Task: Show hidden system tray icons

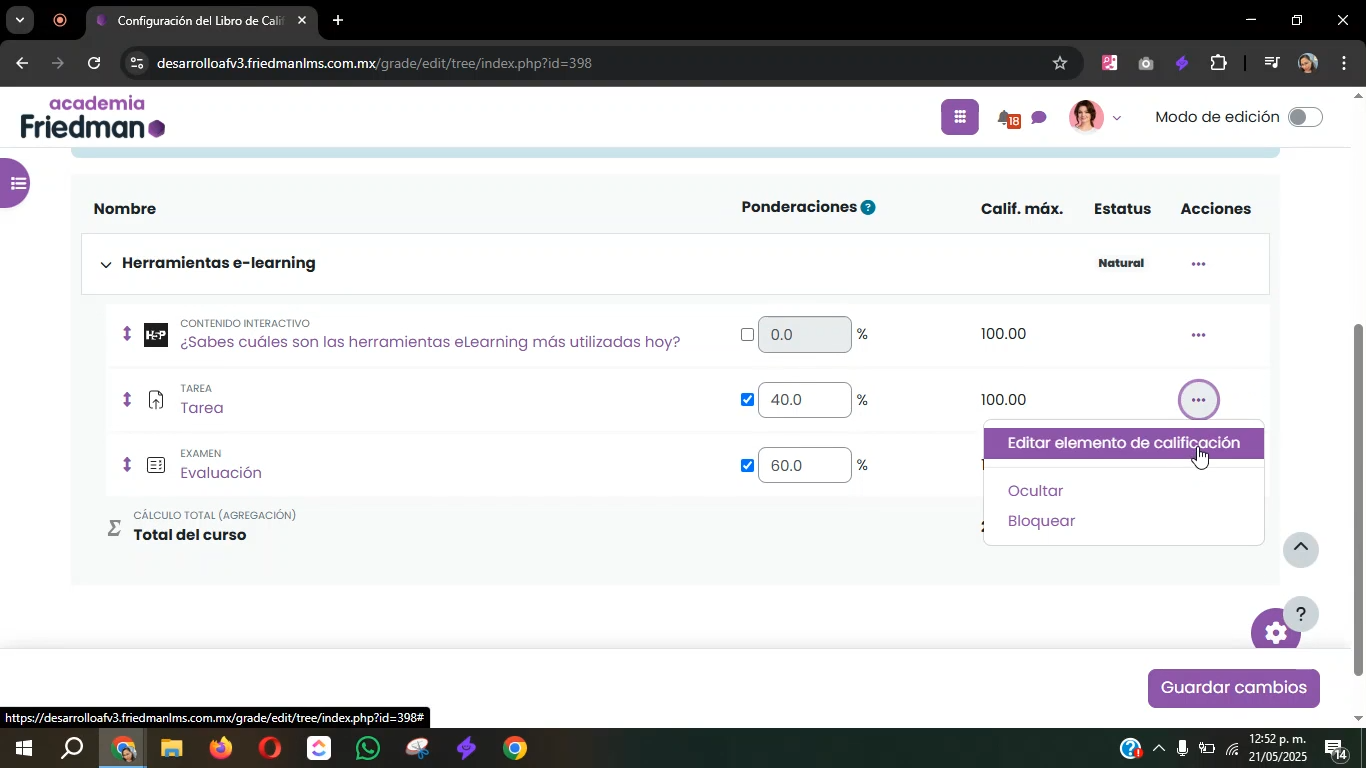Action: [x=1159, y=749]
